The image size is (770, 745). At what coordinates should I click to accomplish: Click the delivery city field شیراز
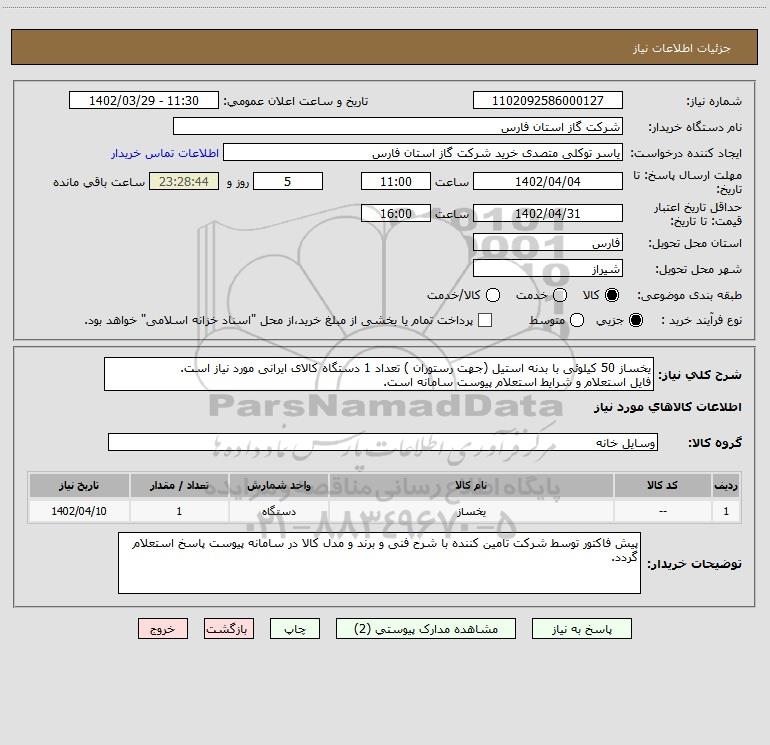tap(548, 269)
